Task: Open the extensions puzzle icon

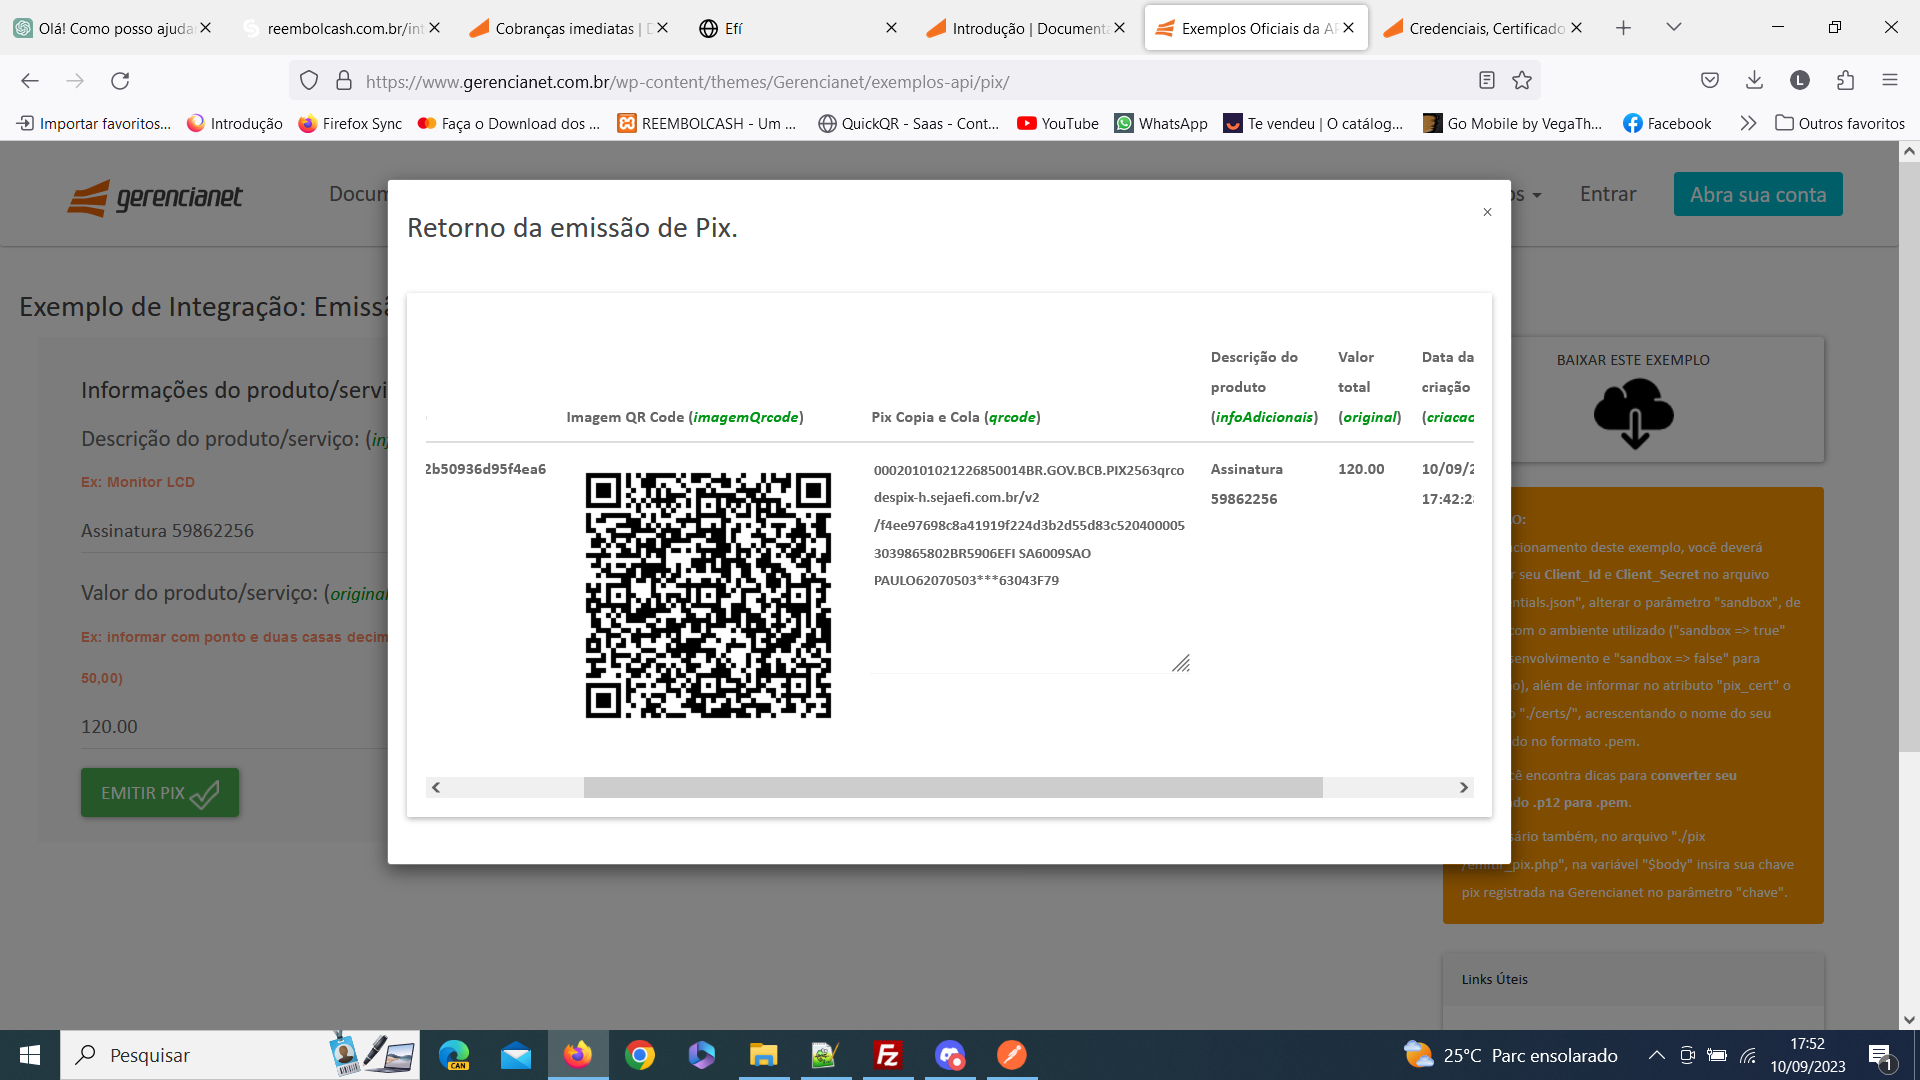Action: click(x=1845, y=81)
